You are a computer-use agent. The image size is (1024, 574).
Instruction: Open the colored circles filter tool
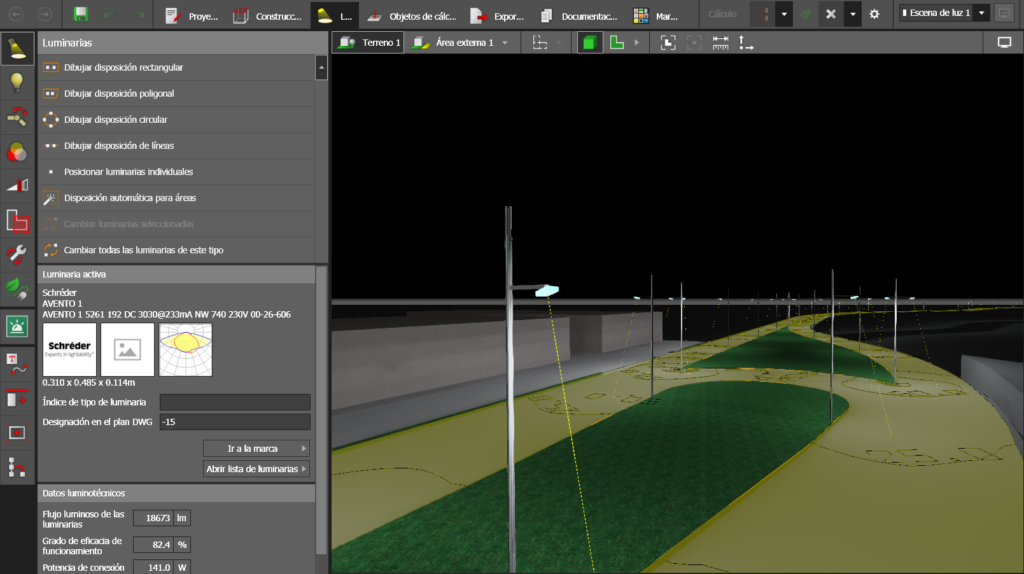pyautogui.click(x=17, y=152)
